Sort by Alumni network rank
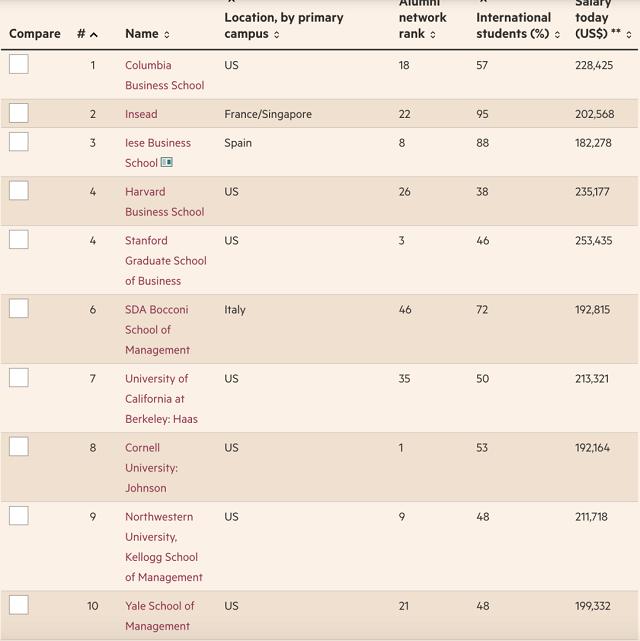 [x=433, y=35]
